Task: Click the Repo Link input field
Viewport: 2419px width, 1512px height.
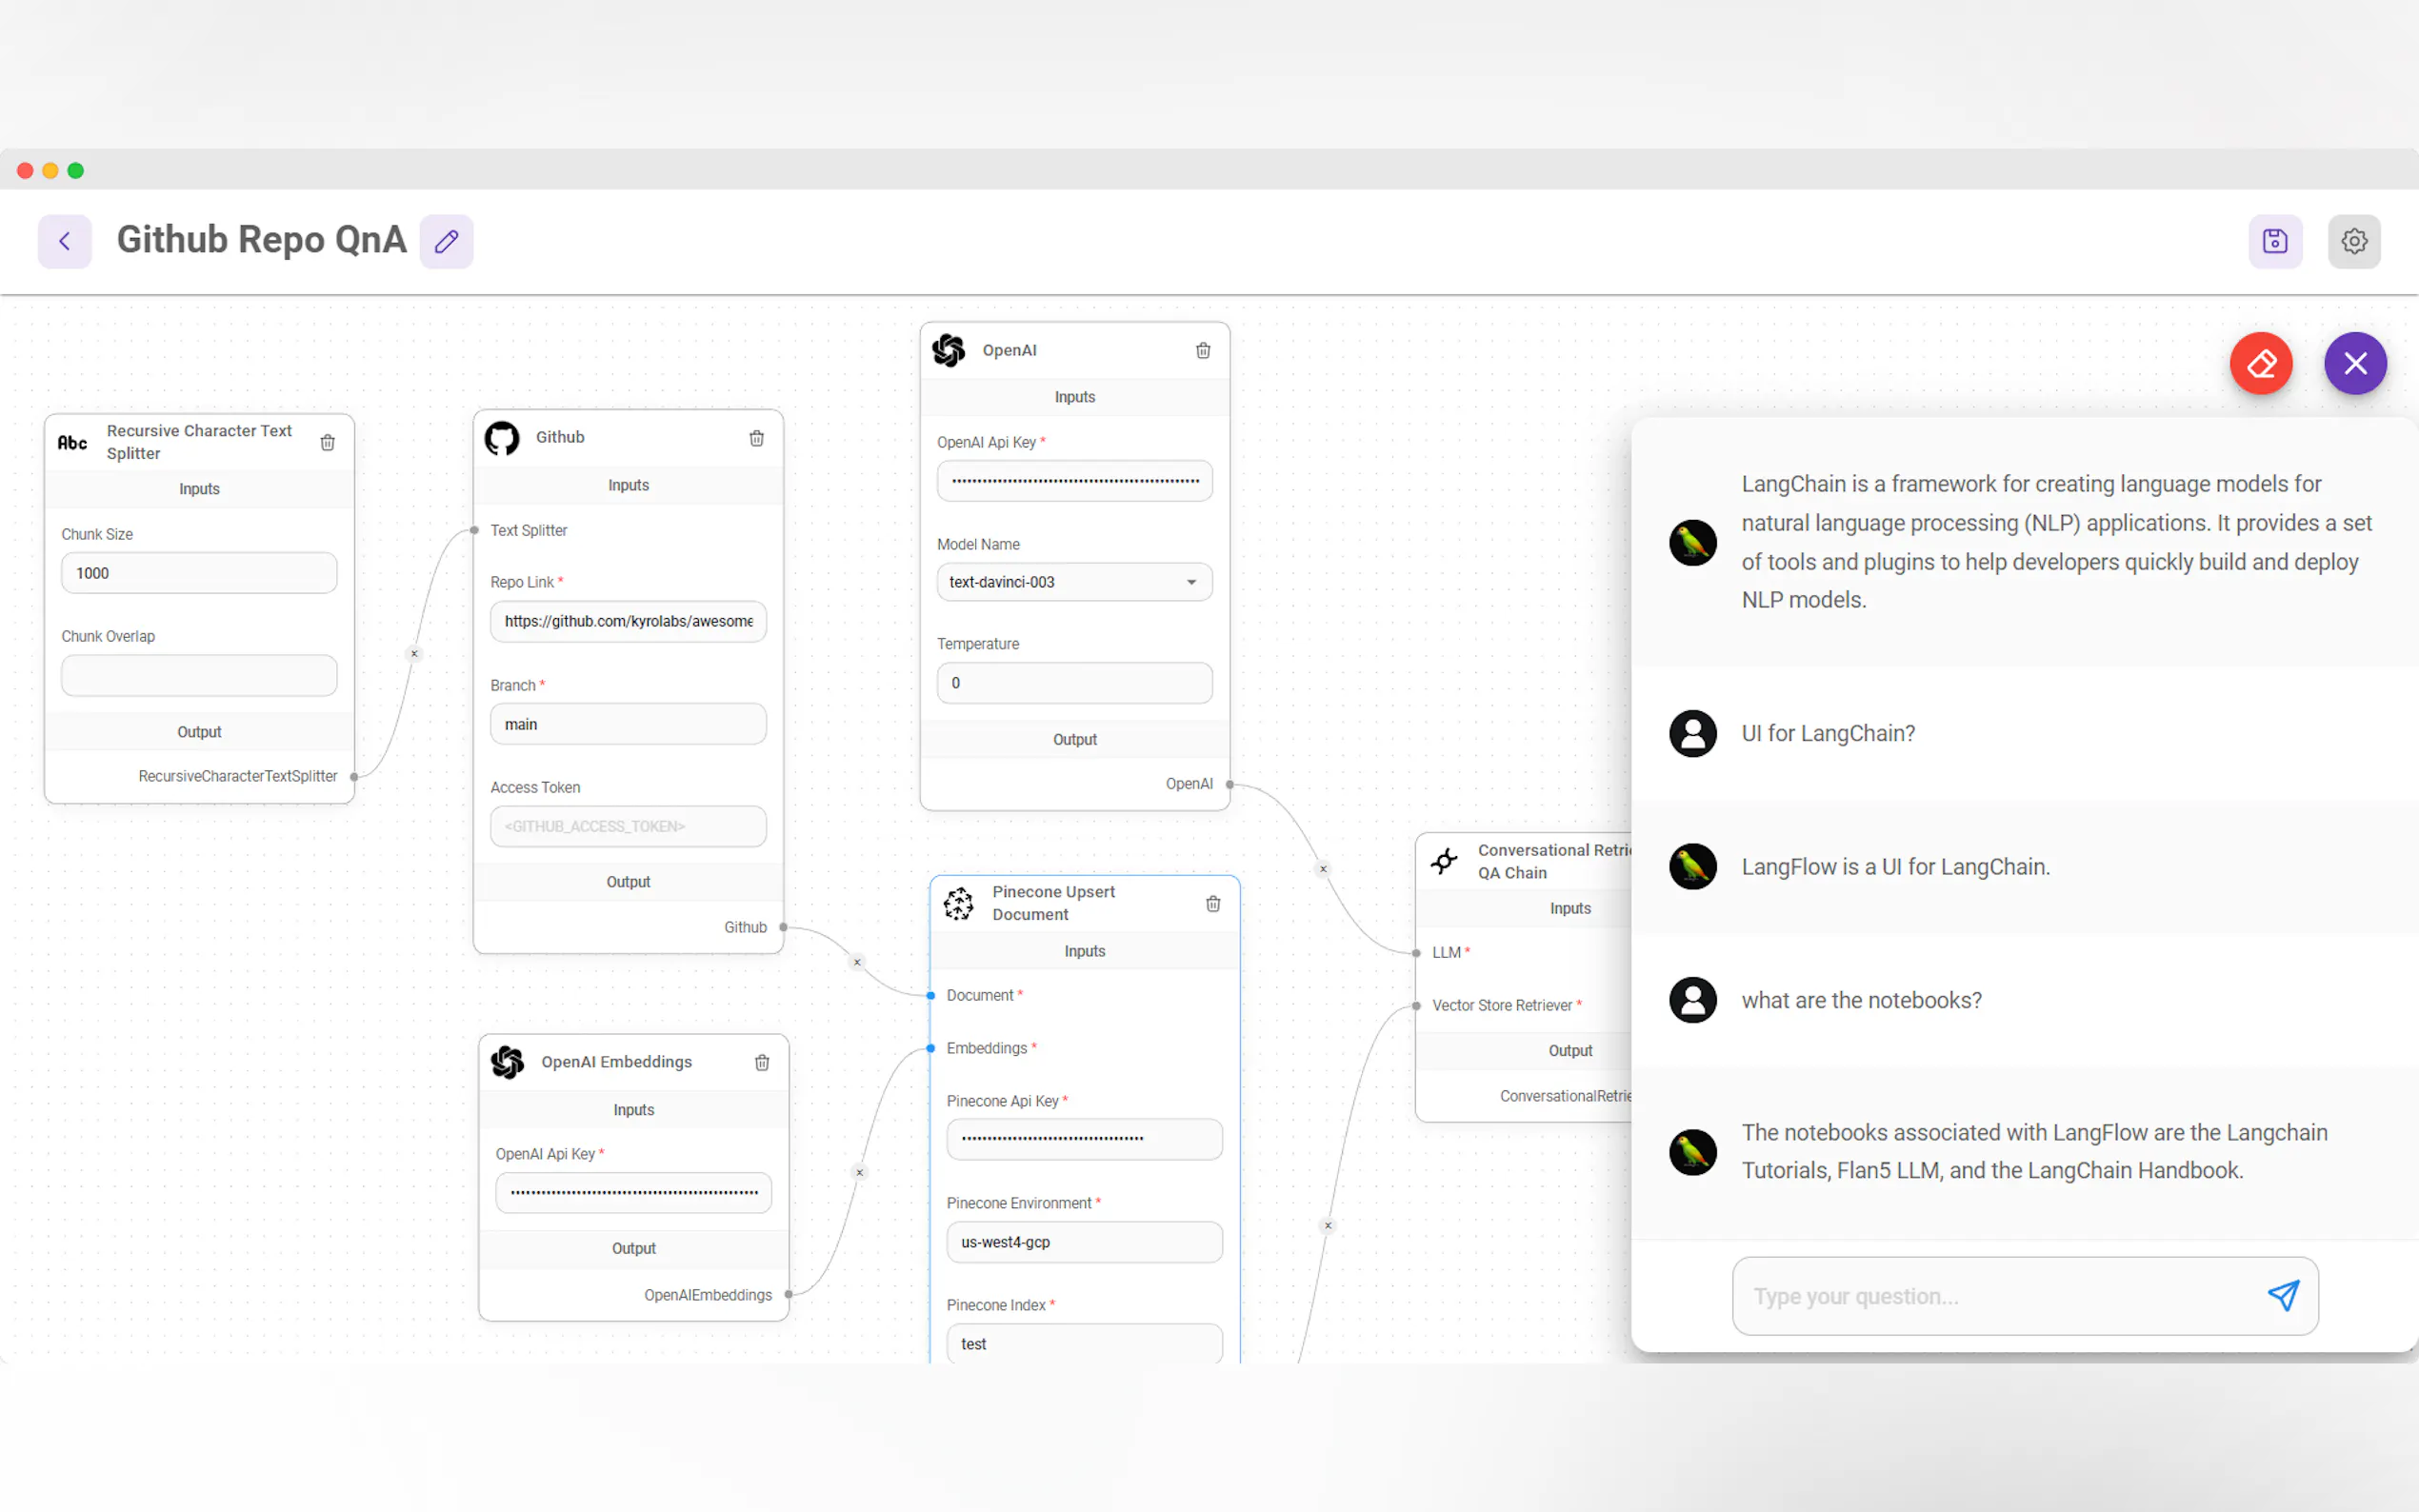Action: click(x=628, y=621)
